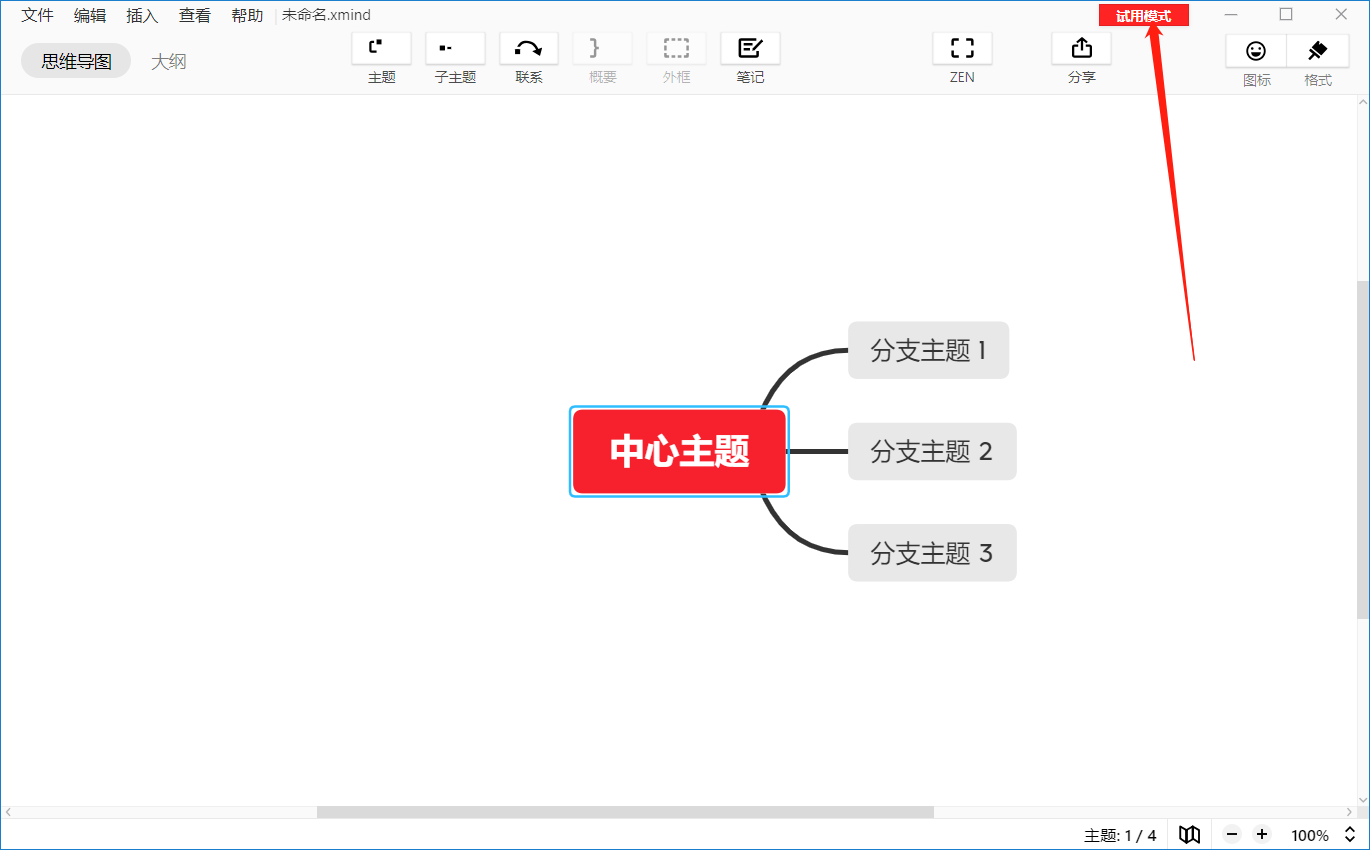Viewport: 1370px width, 850px height.
Task: Click the red 试用模式 trial mode button
Action: 1143,14
